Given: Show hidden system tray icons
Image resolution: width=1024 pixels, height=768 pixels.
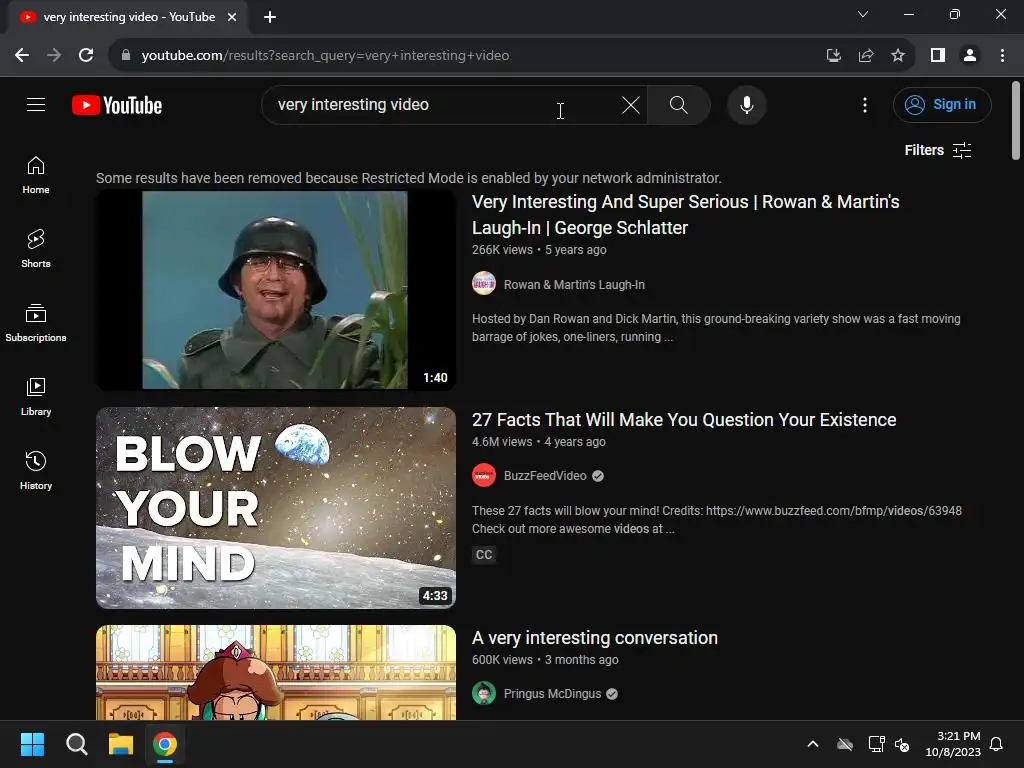Looking at the screenshot, I should 813,744.
